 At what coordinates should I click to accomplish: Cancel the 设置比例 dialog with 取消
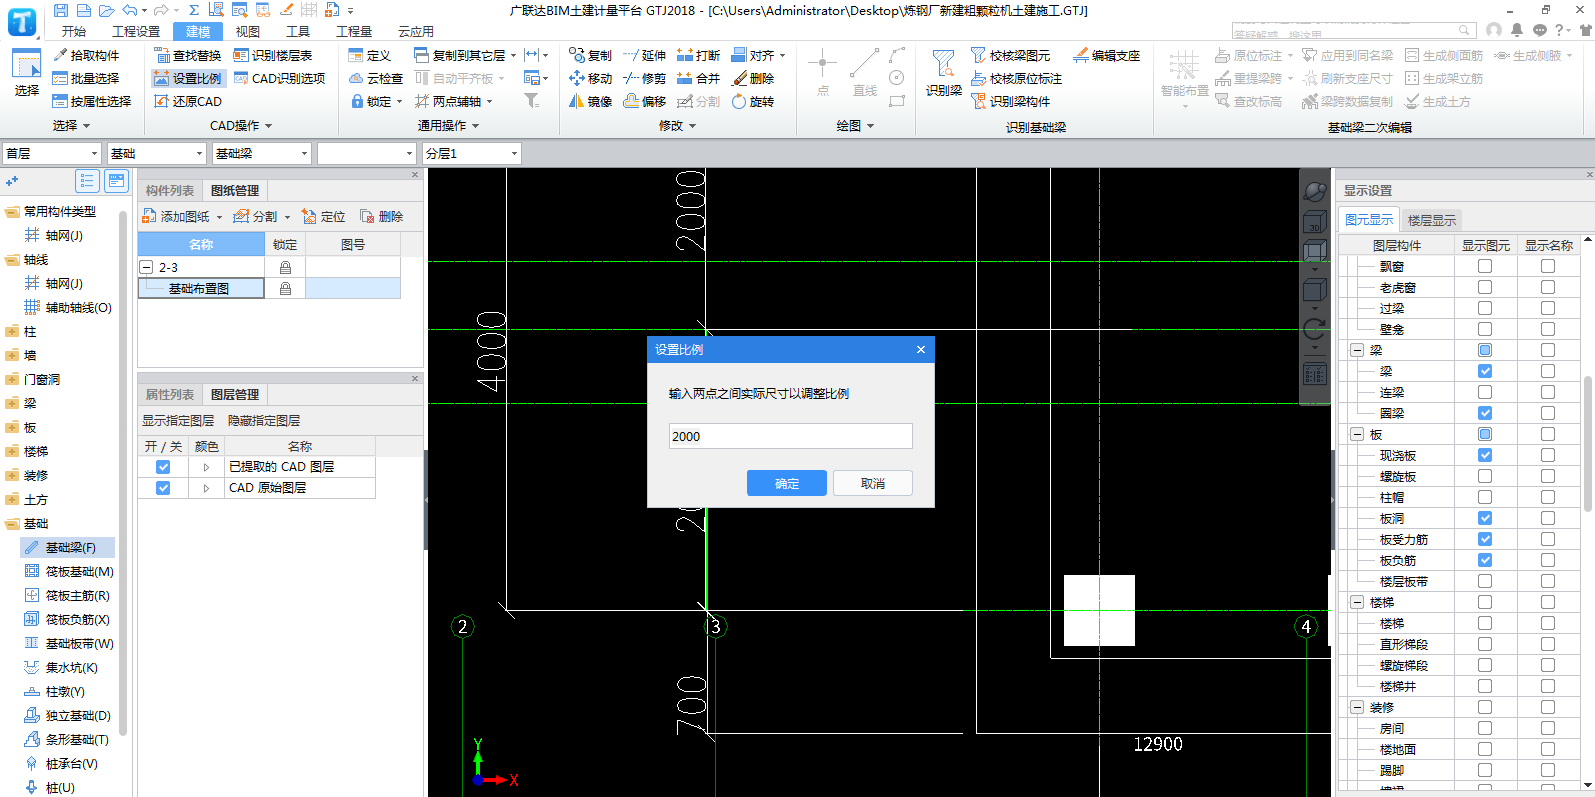click(x=873, y=483)
